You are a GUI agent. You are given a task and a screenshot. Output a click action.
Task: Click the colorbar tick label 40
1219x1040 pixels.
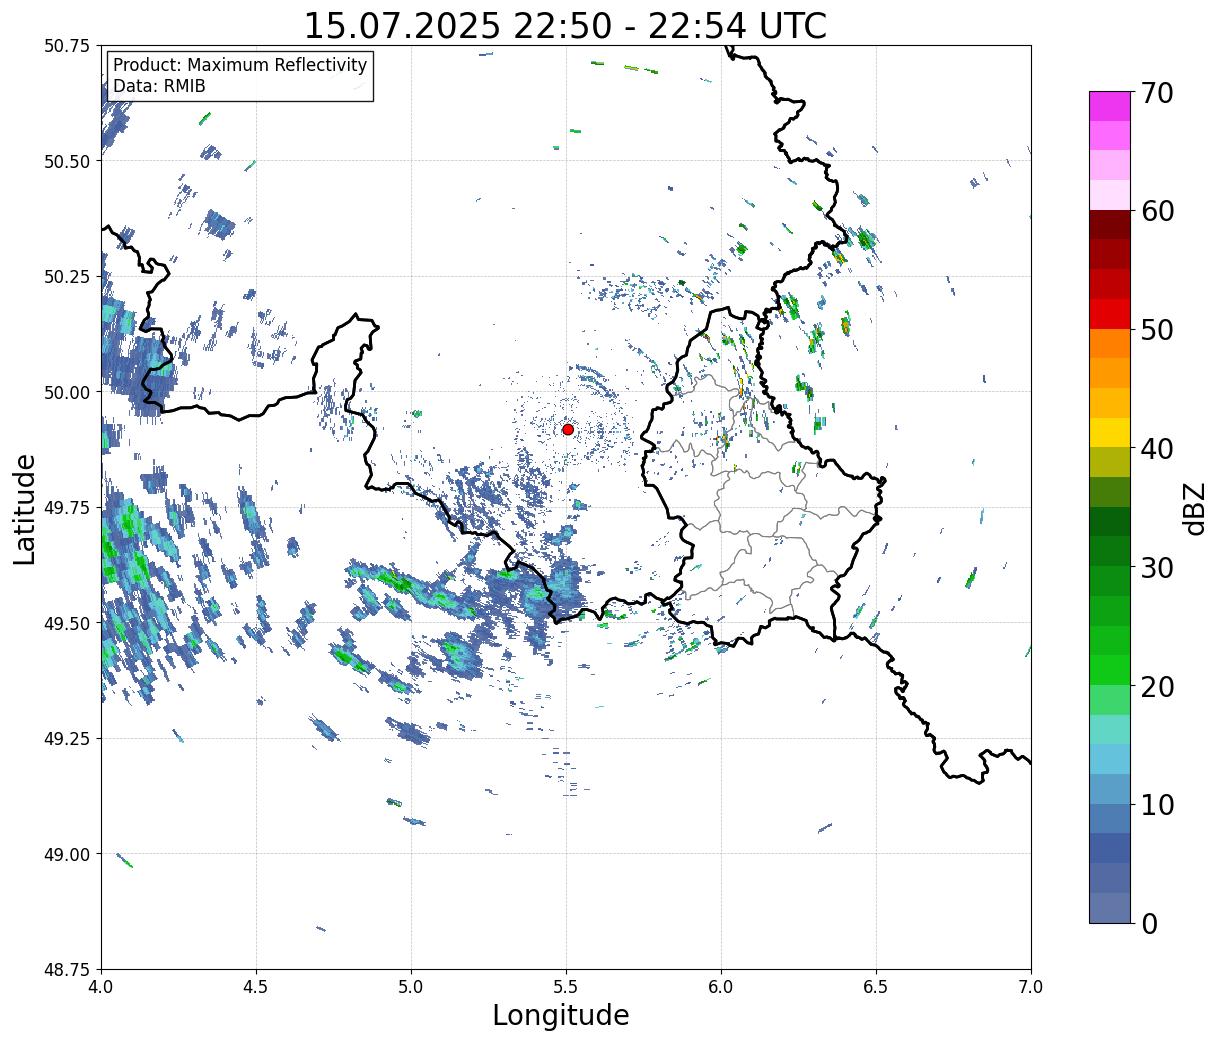click(x=1157, y=448)
